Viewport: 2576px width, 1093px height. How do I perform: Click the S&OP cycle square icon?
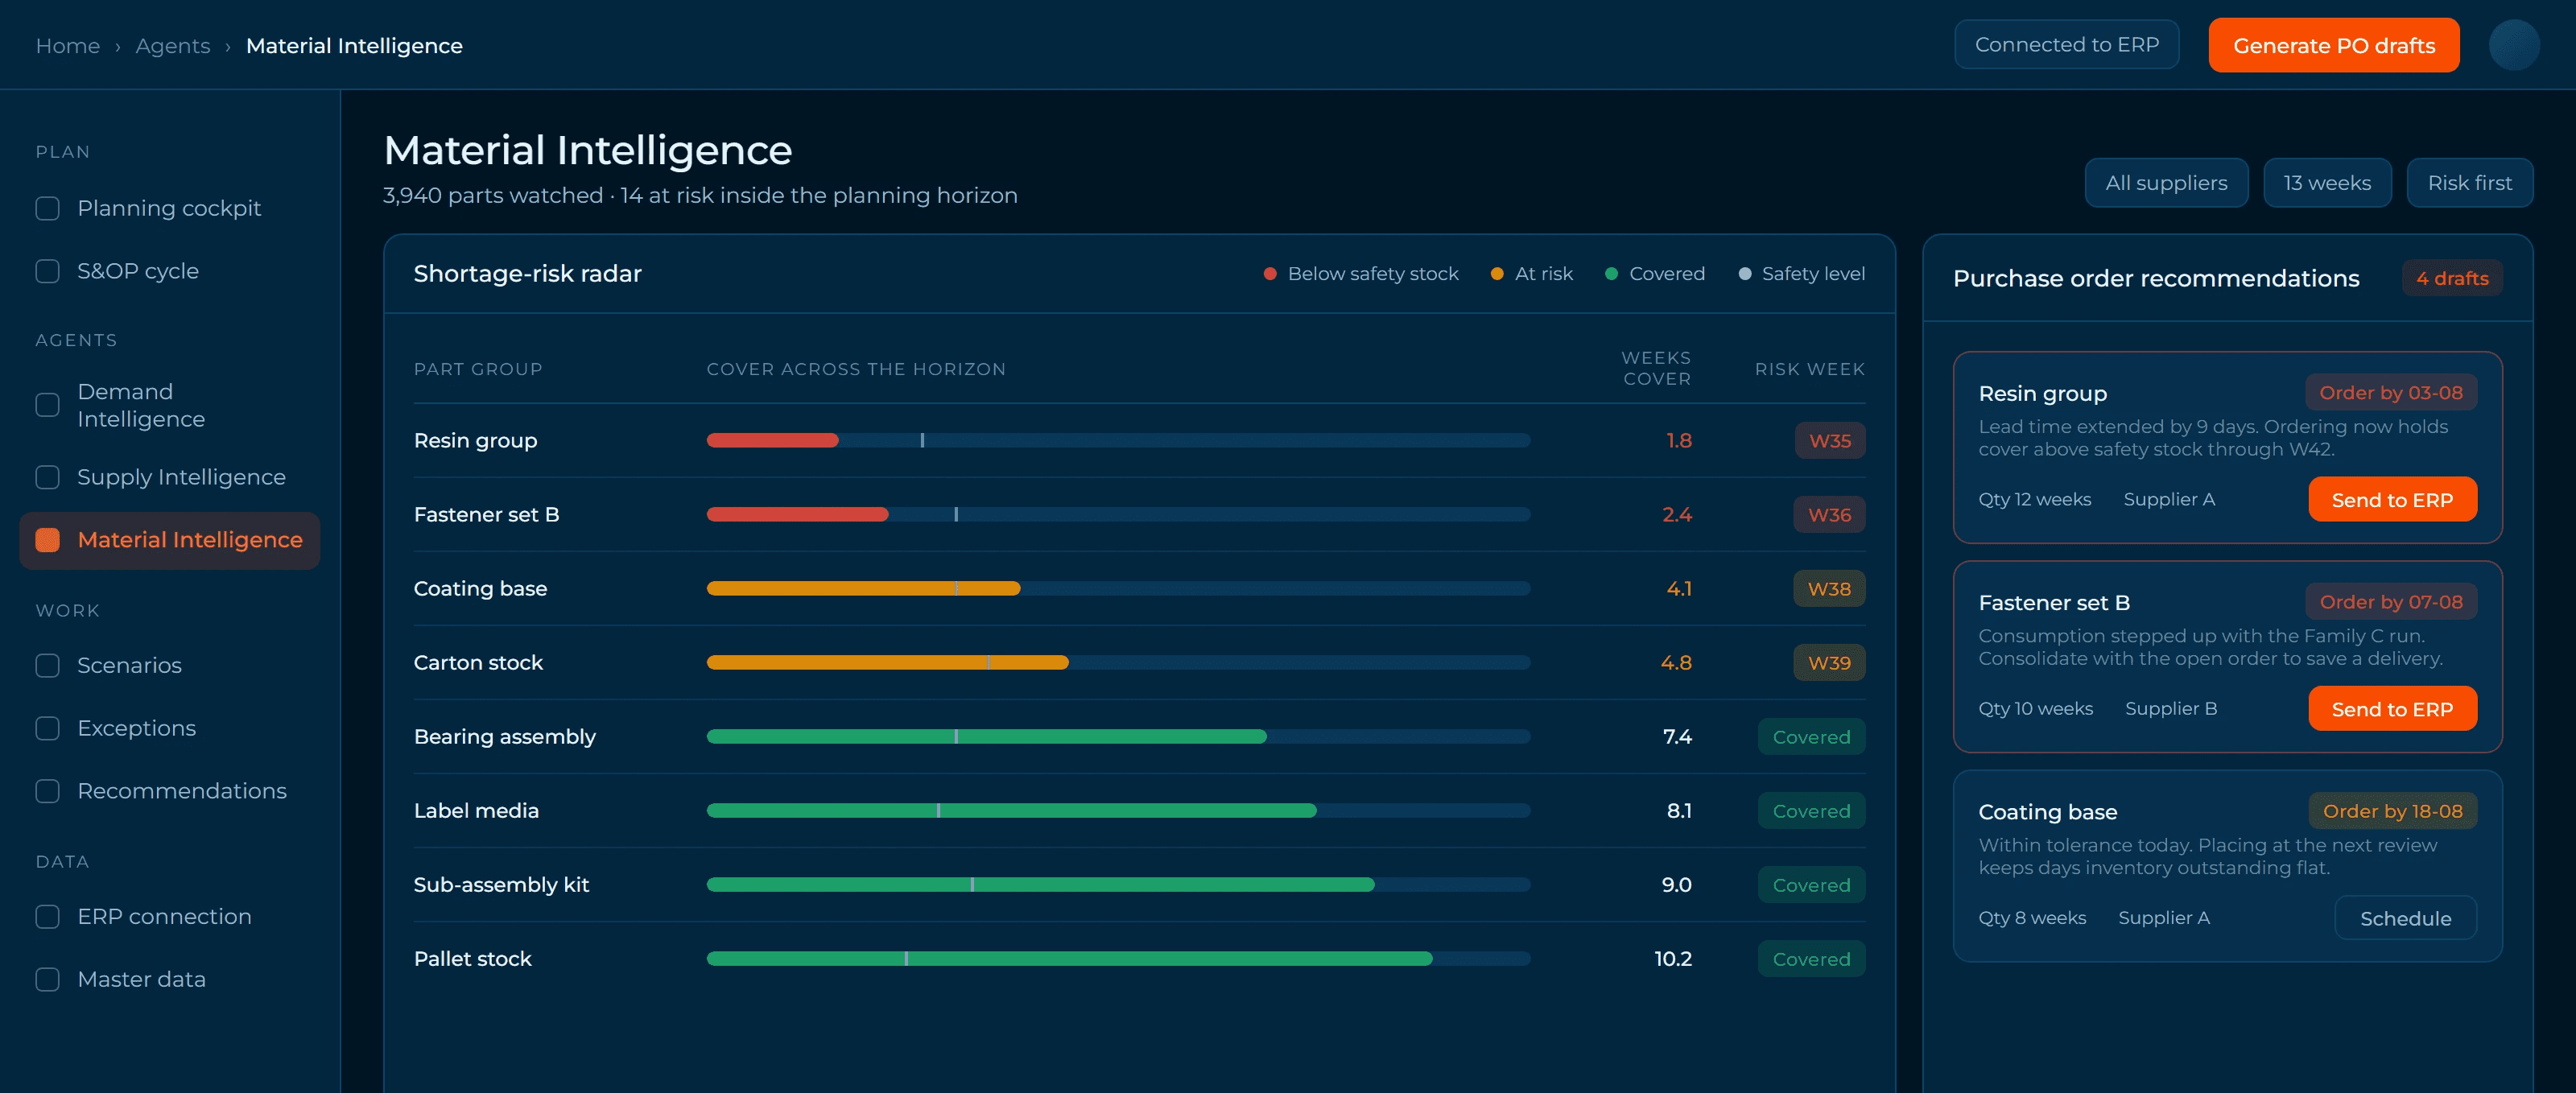click(47, 271)
